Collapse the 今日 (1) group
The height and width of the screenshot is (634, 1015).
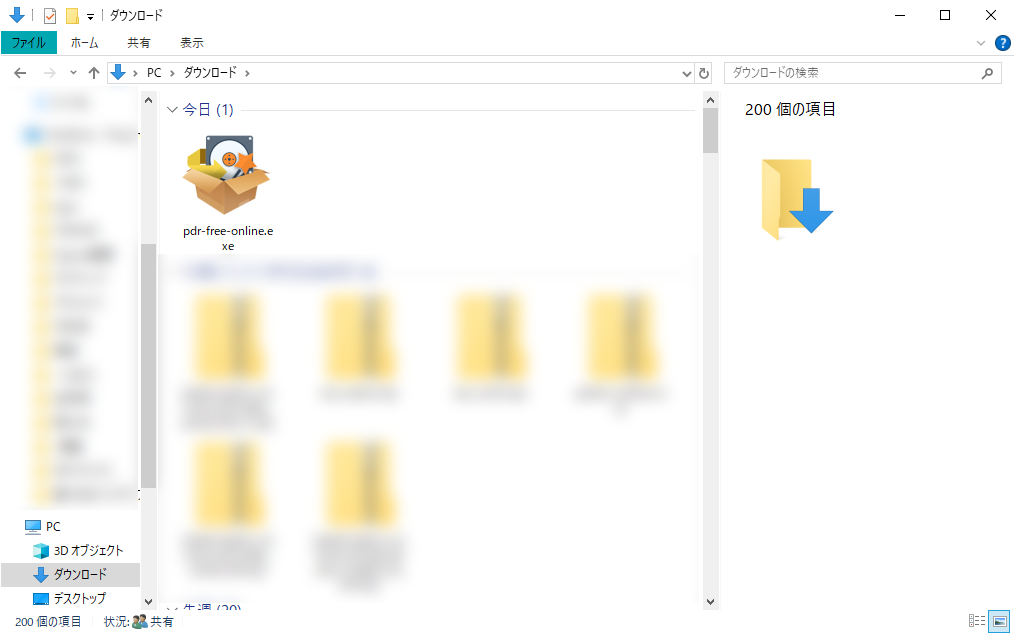coord(172,109)
